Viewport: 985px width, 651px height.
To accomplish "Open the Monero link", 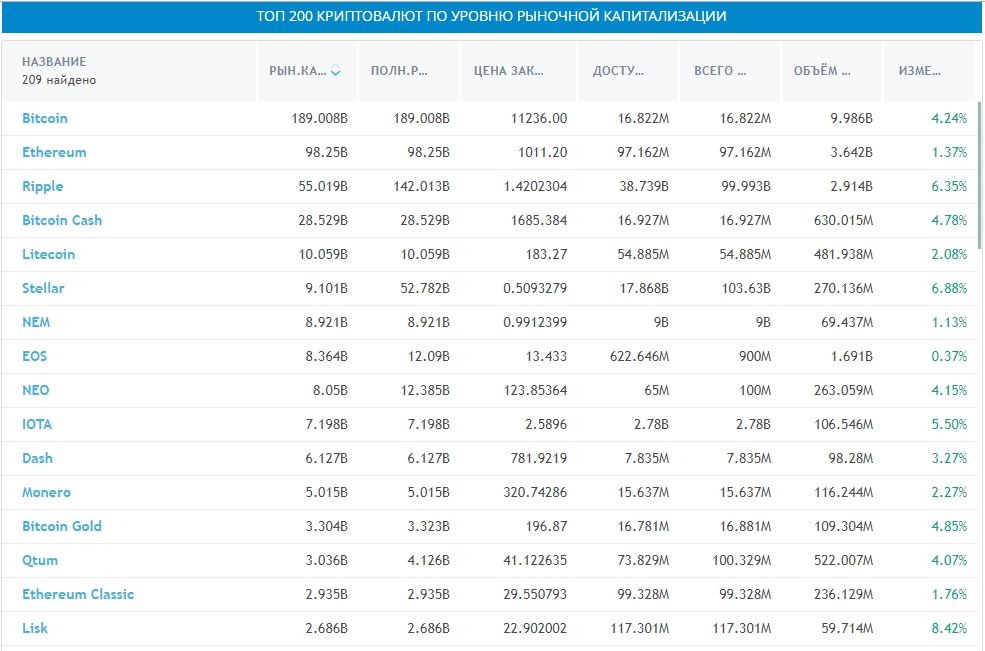I will click(46, 492).
